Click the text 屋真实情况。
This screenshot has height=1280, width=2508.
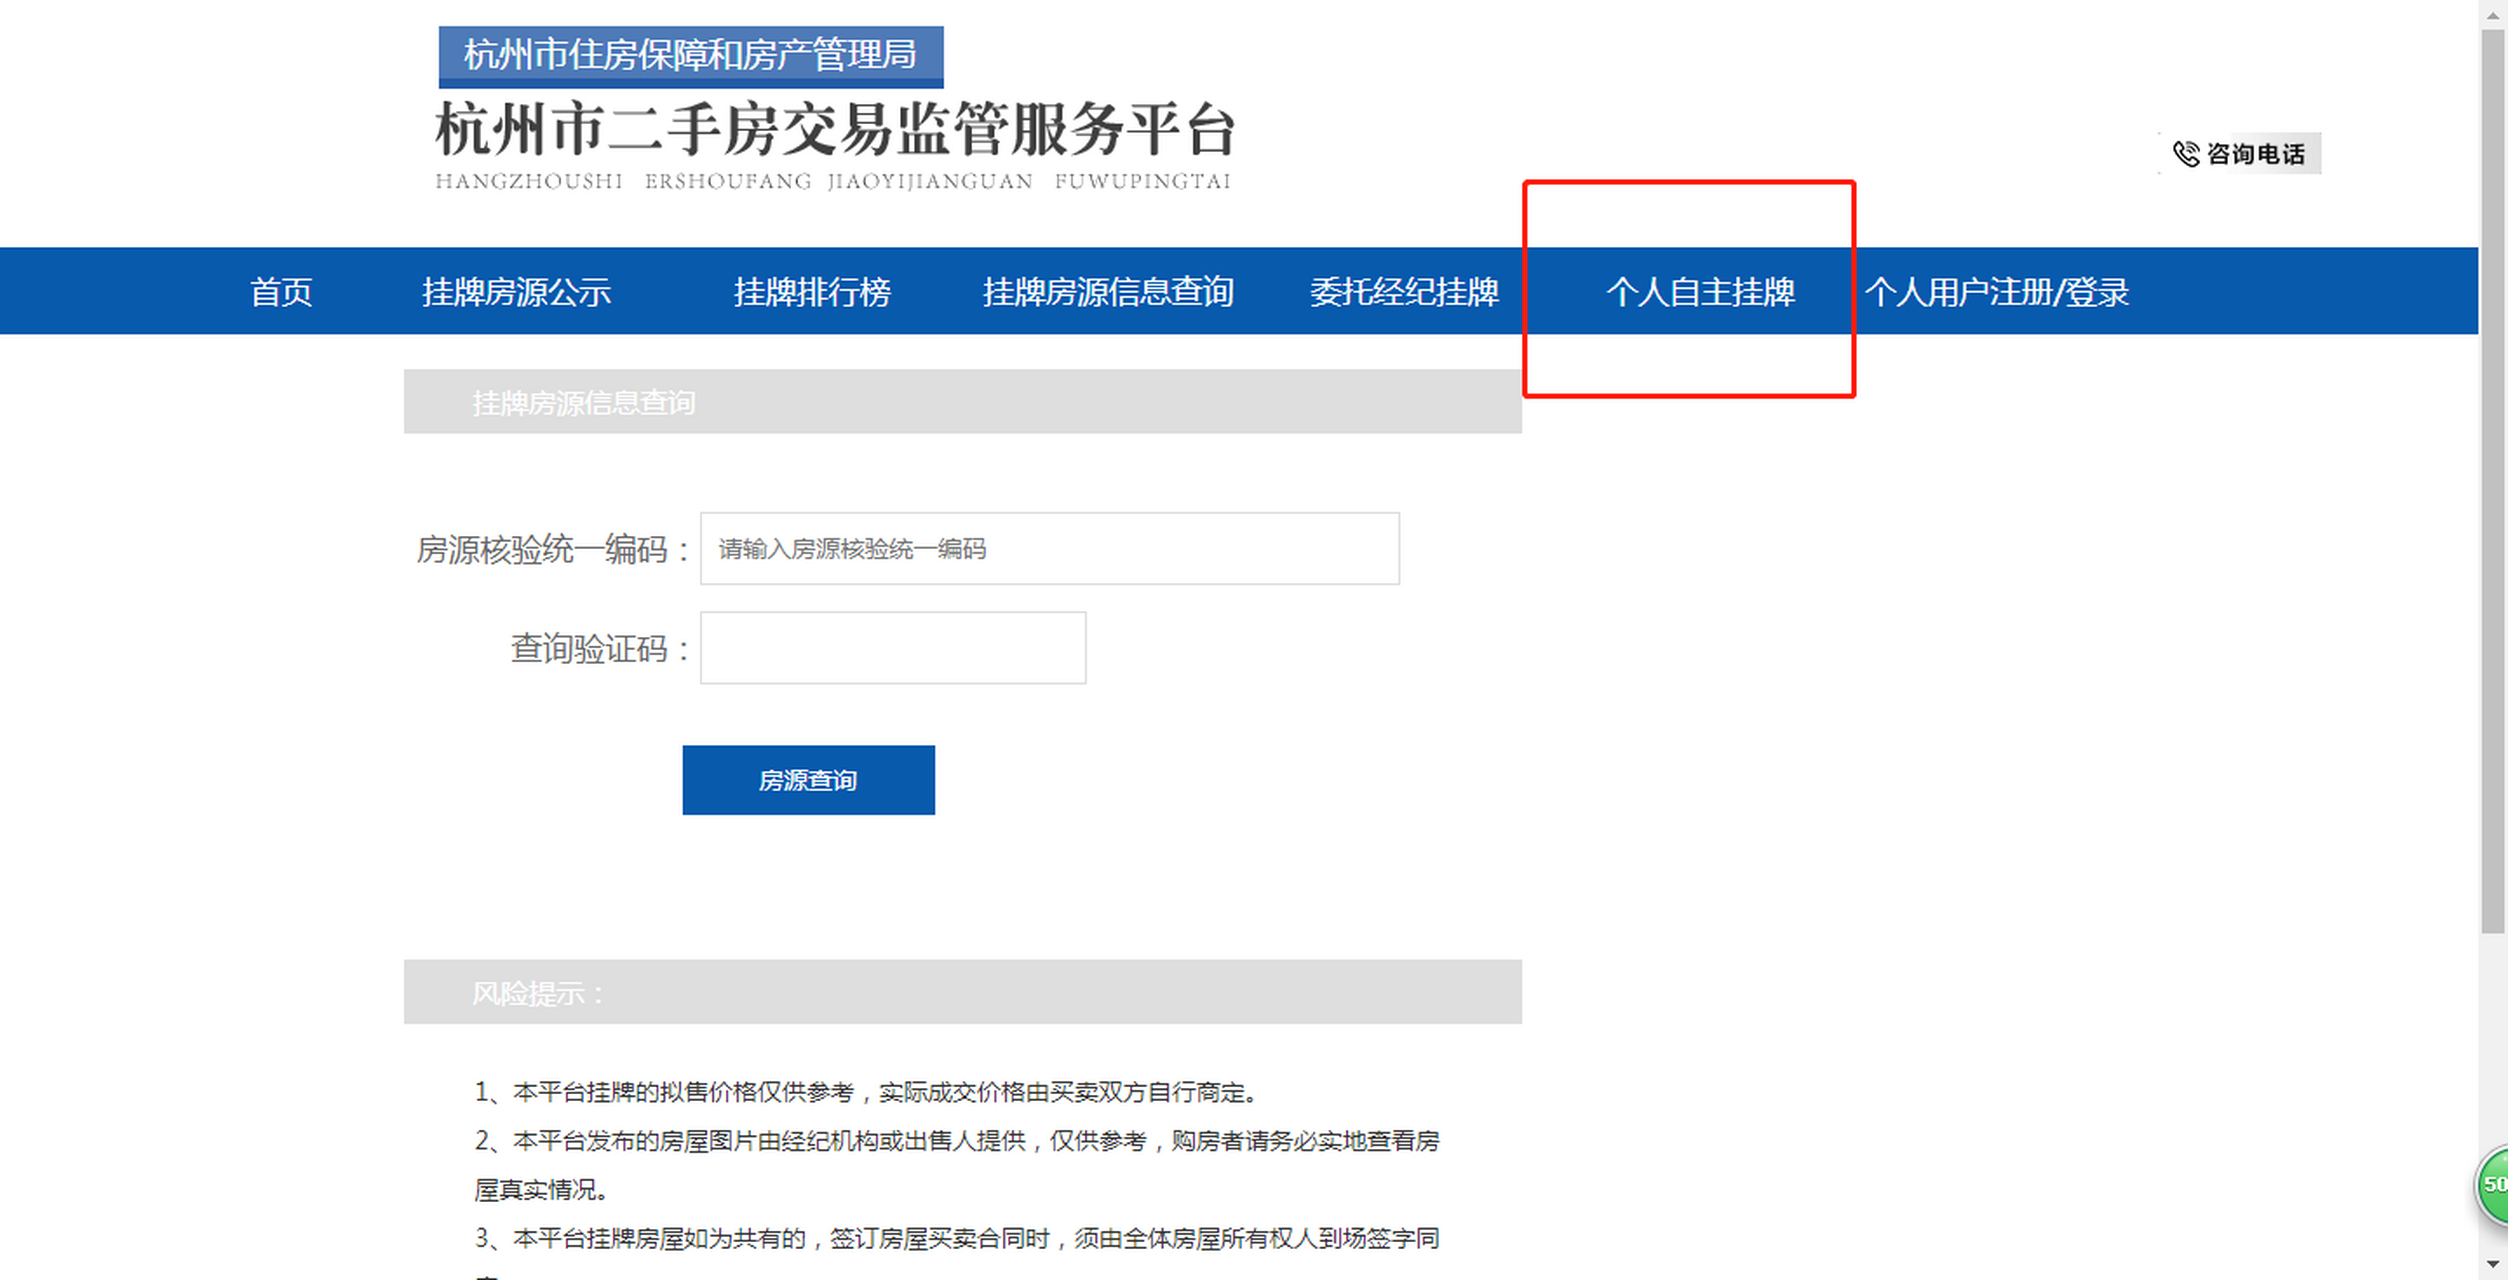pos(541,1190)
